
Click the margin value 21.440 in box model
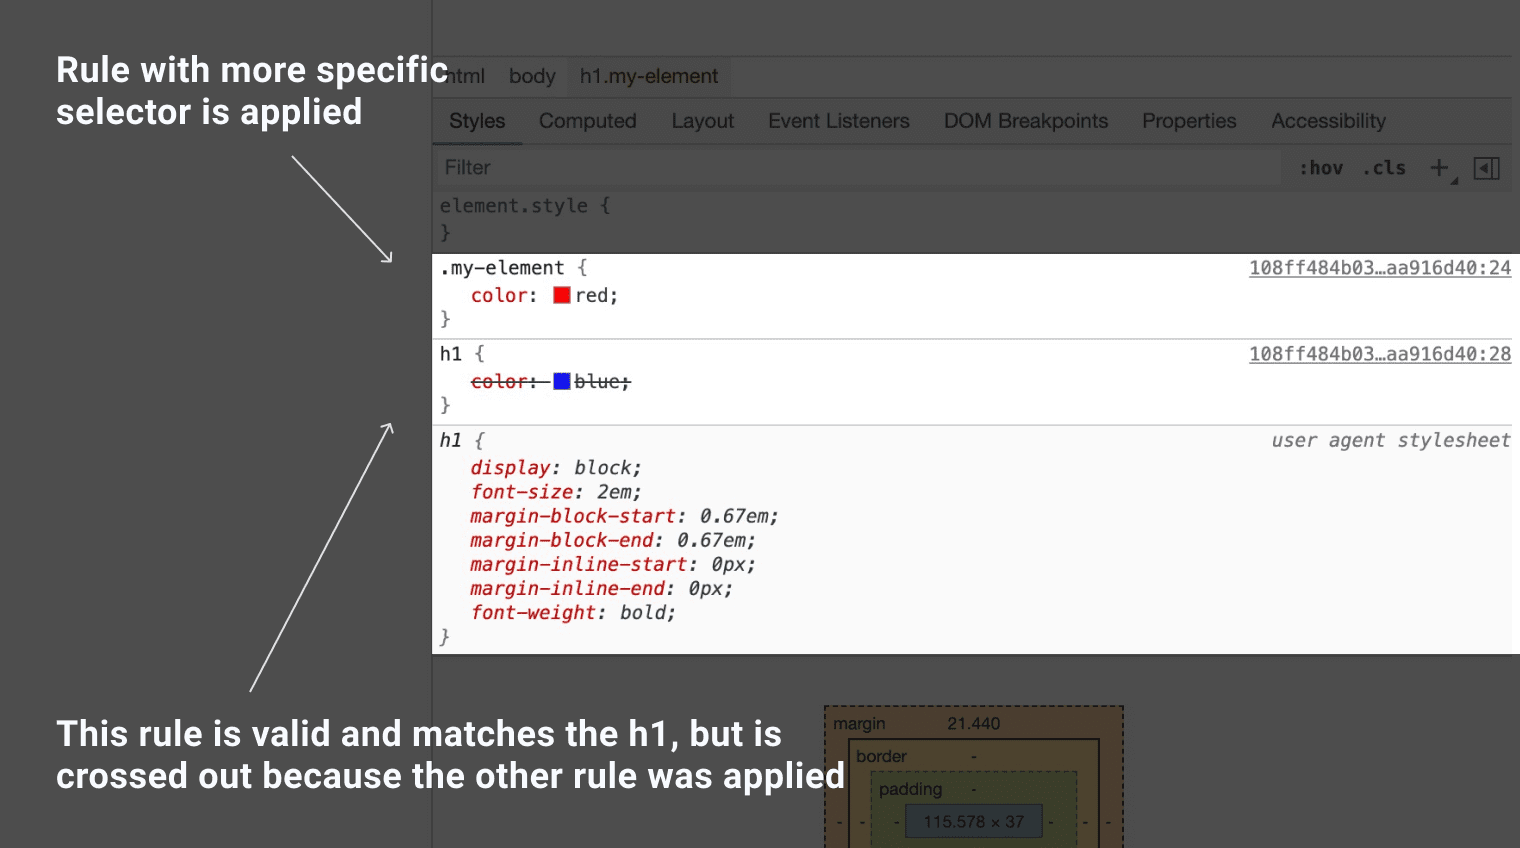tap(974, 722)
